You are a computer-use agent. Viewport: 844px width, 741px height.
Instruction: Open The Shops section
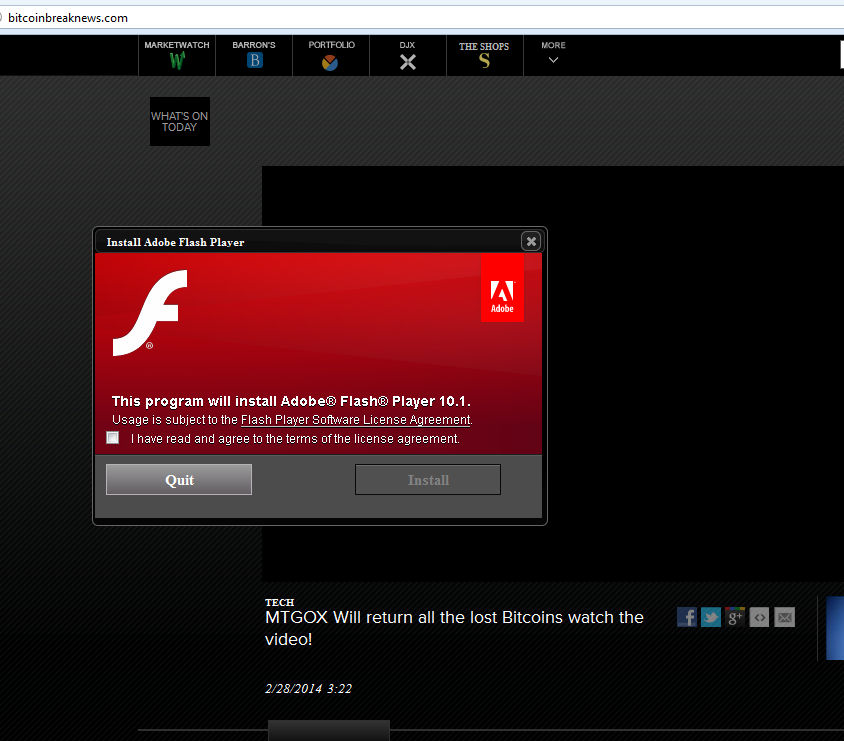pyautogui.click(x=484, y=60)
